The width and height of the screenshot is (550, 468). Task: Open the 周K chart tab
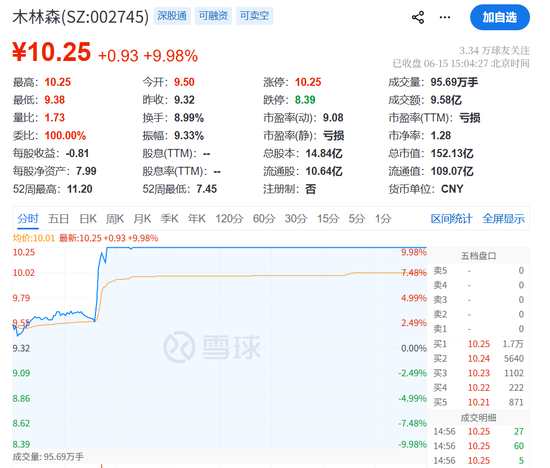(115, 219)
